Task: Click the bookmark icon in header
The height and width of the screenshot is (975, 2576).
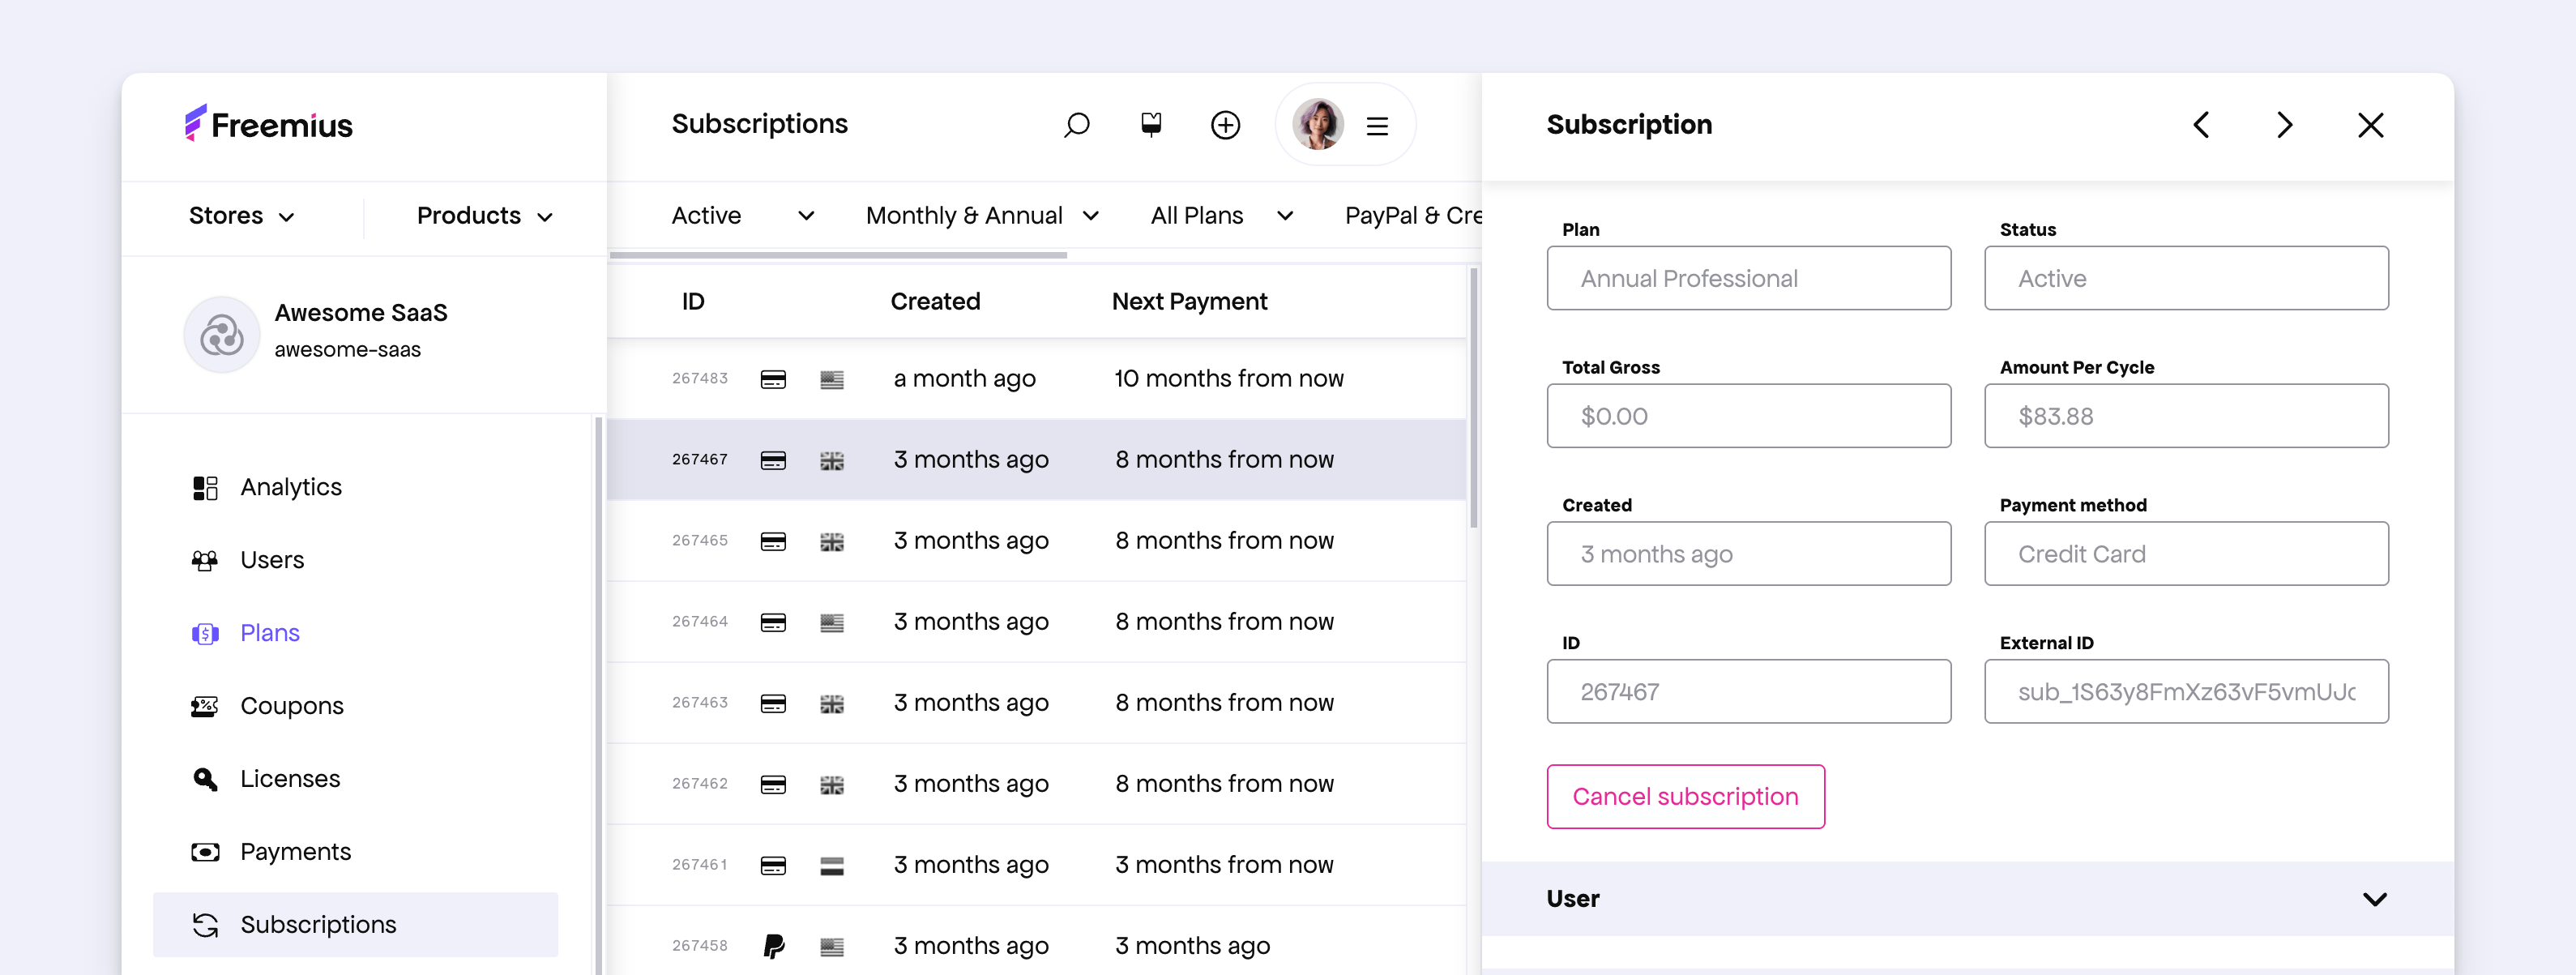Action: pyautogui.click(x=1151, y=124)
